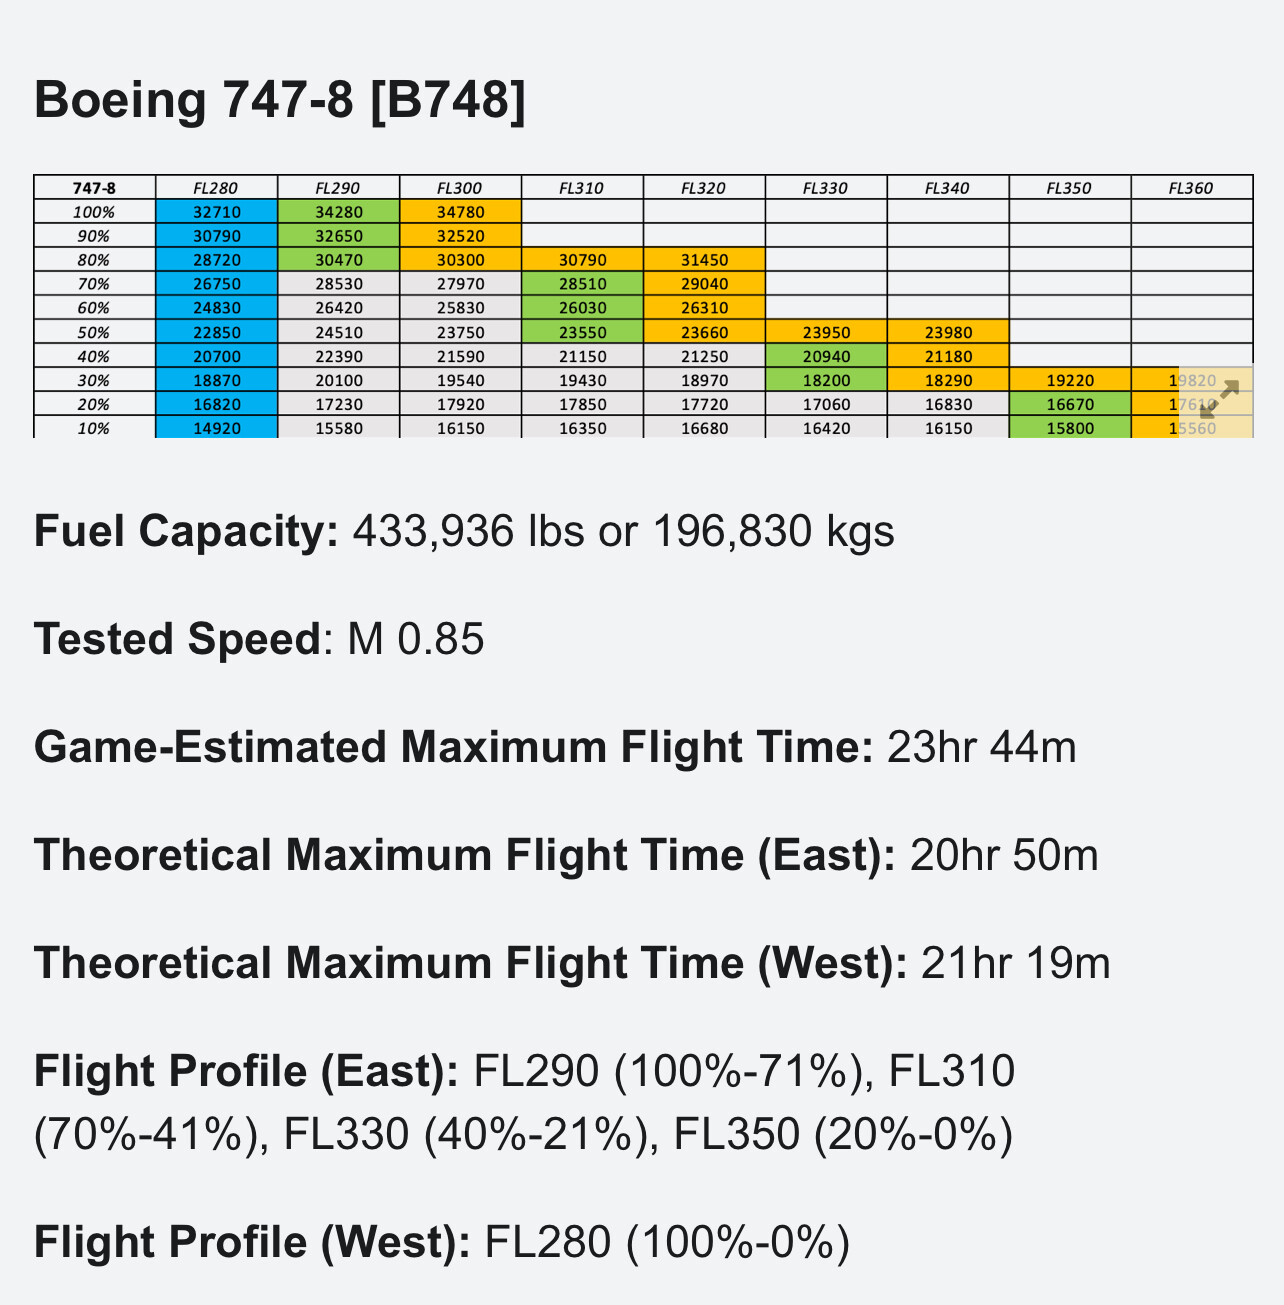Screen dimensions: 1284x1305
Task: Click the cell with value 23980
Action: pyautogui.click(x=948, y=332)
